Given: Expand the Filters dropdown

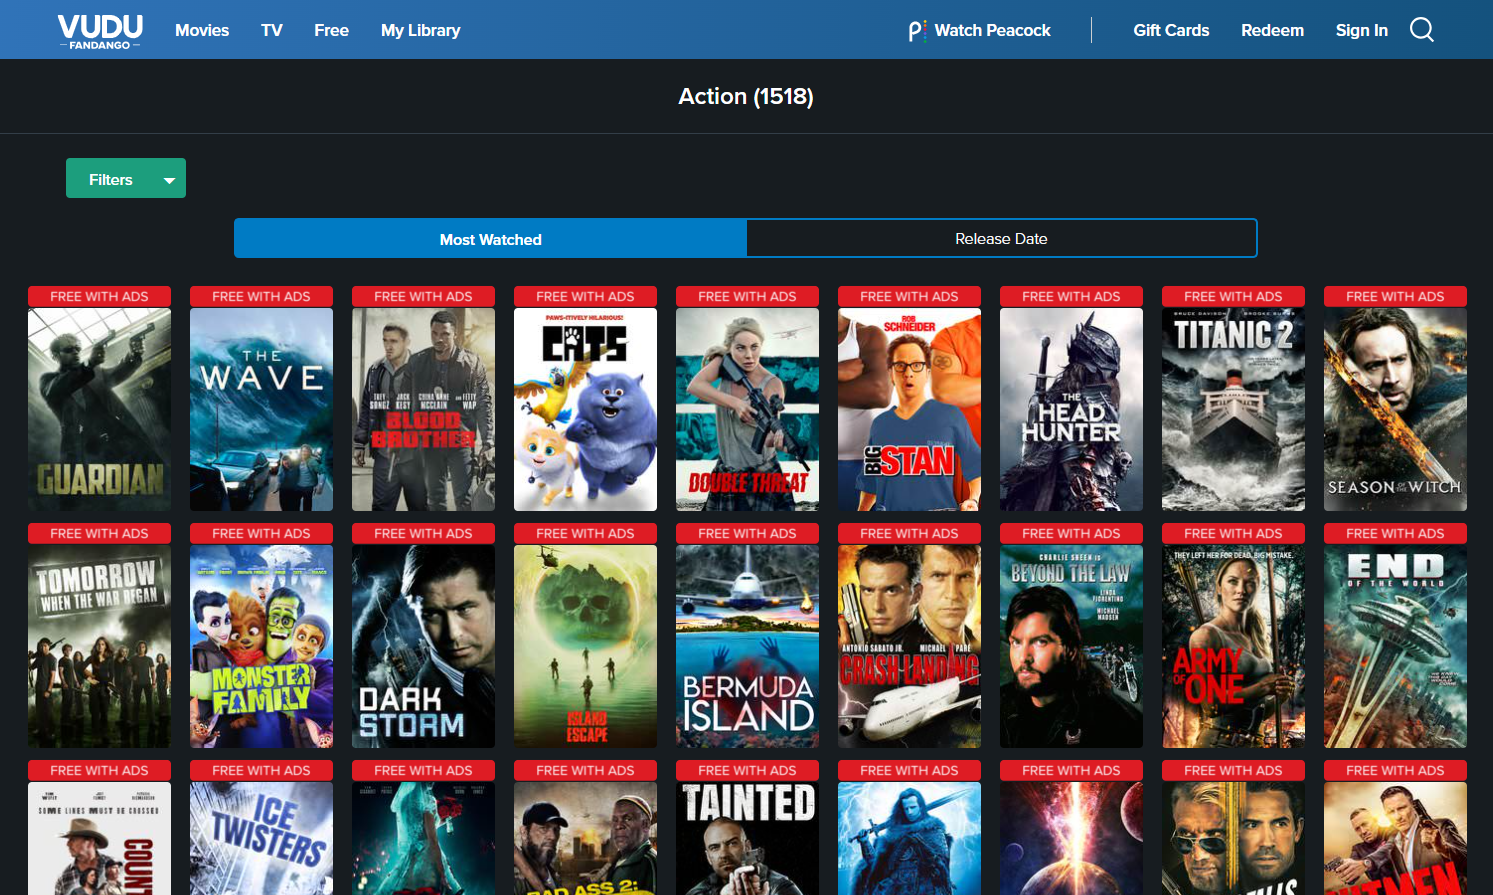Looking at the screenshot, I should [x=126, y=179].
